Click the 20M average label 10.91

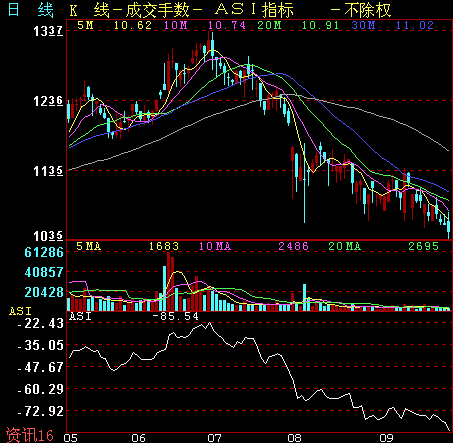click(320, 25)
